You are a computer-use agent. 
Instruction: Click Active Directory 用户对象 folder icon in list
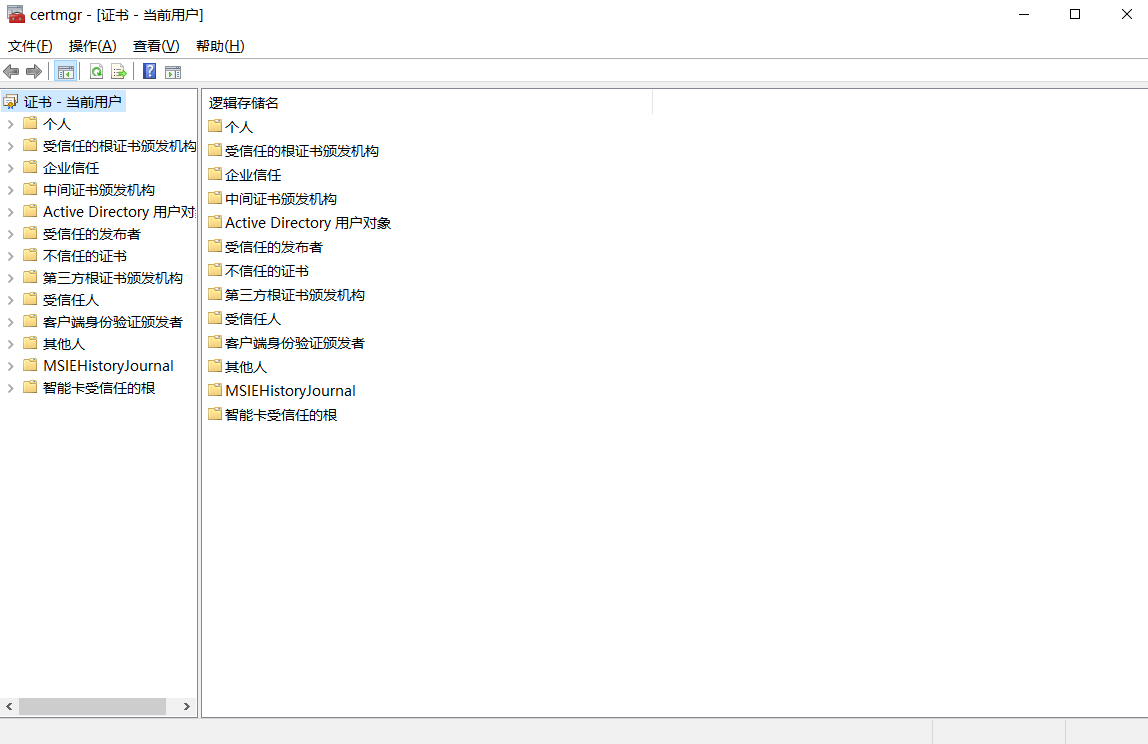(x=215, y=222)
